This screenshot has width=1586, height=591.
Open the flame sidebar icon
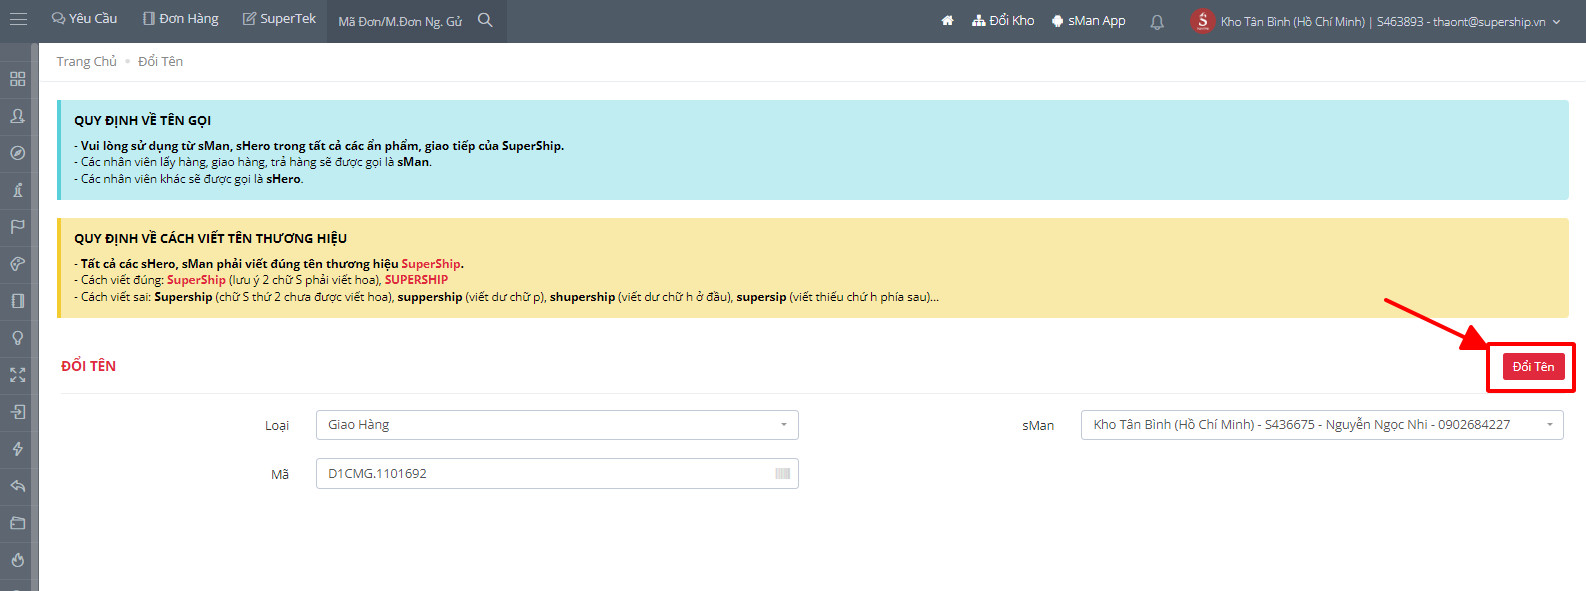point(18,560)
